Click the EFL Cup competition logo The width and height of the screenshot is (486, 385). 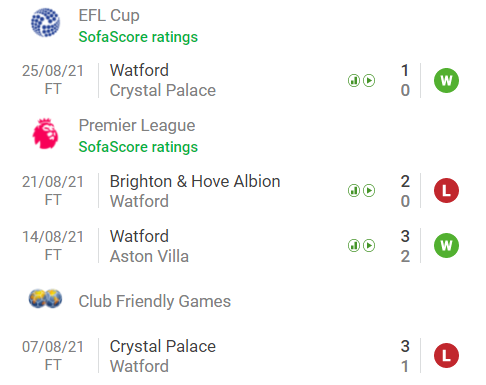pos(46,22)
